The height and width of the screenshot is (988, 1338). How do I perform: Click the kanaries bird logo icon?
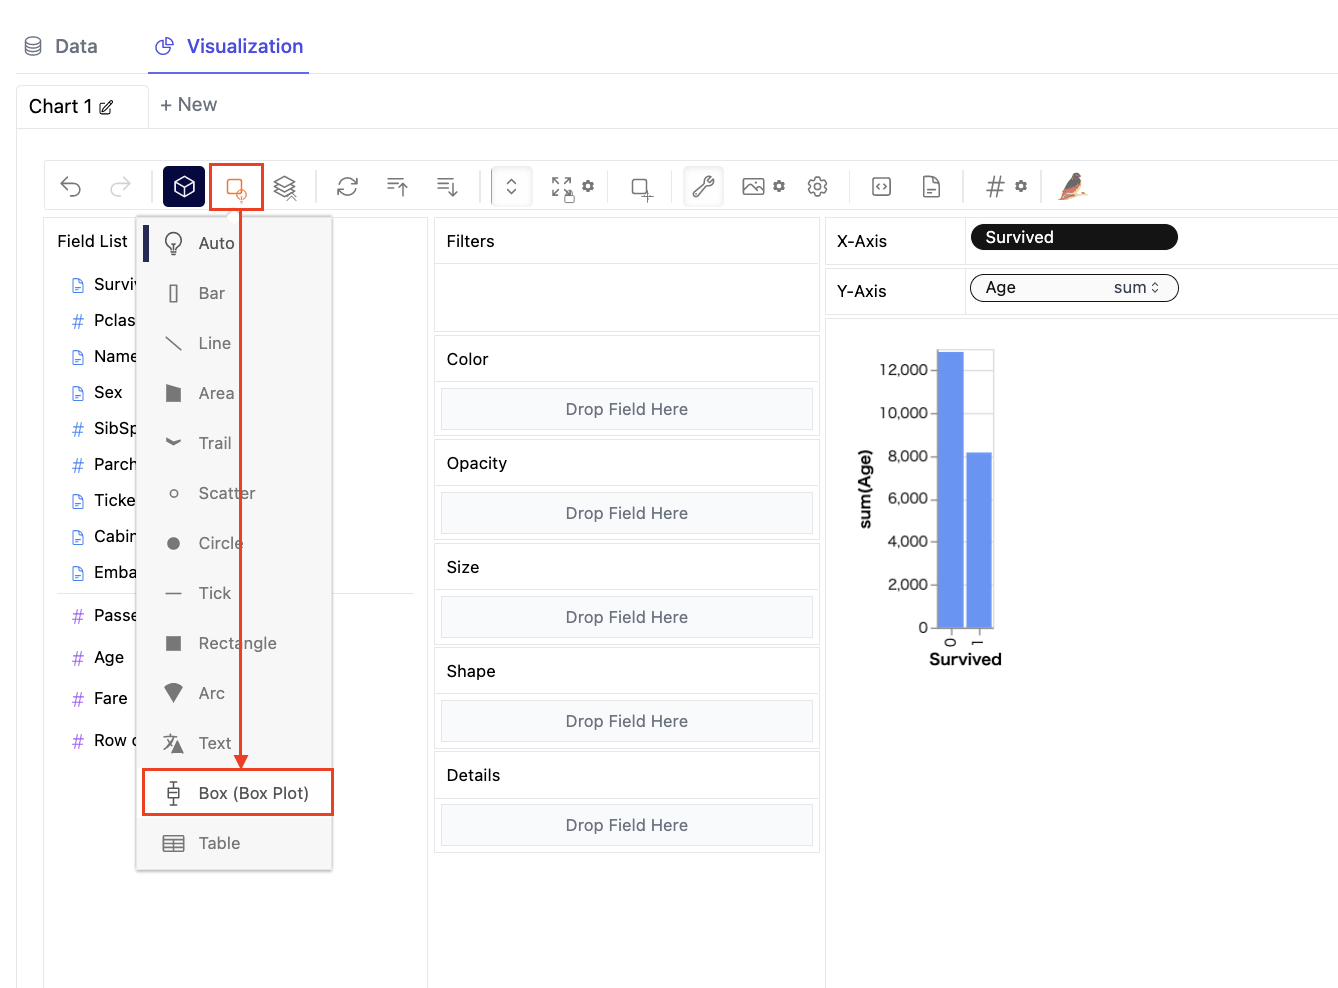click(1073, 186)
